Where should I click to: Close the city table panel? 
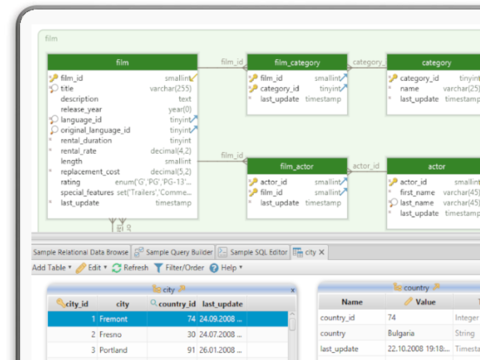293,290
